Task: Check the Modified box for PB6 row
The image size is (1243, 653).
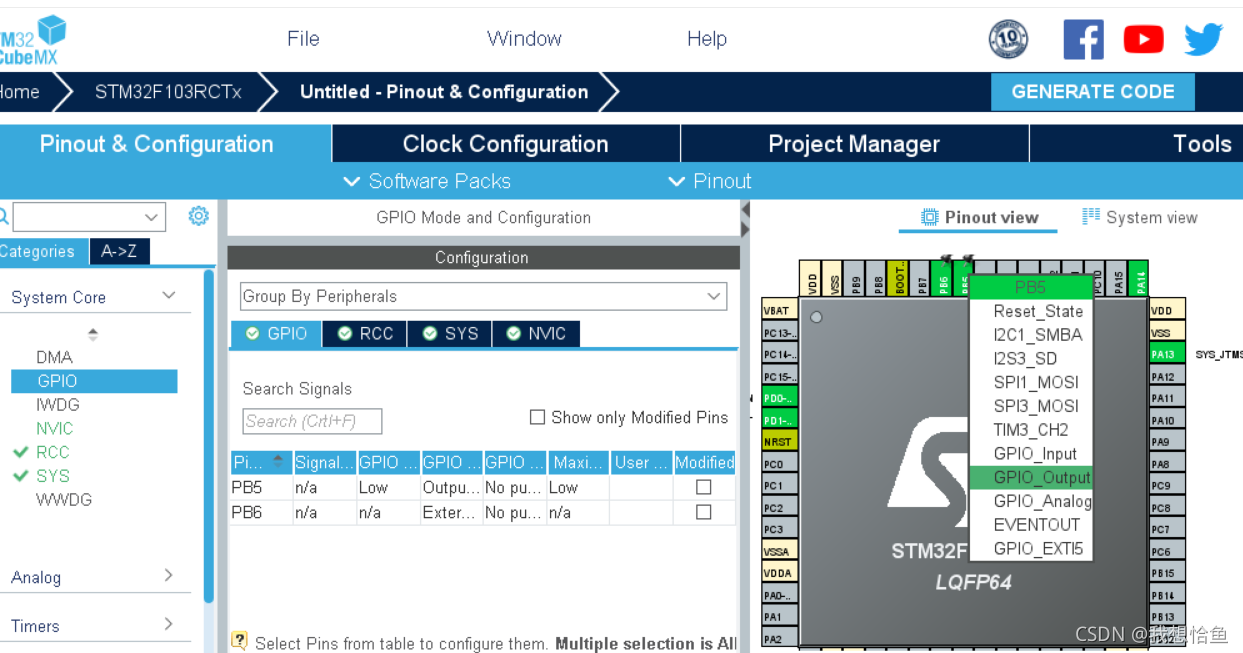Action: (704, 512)
